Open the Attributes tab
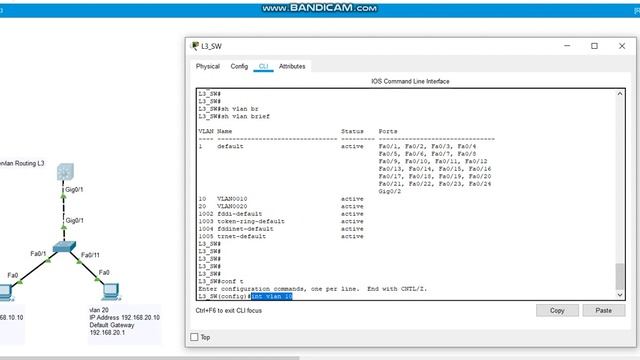Image resolution: width=640 pixels, height=360 pixels. [292, 66]
